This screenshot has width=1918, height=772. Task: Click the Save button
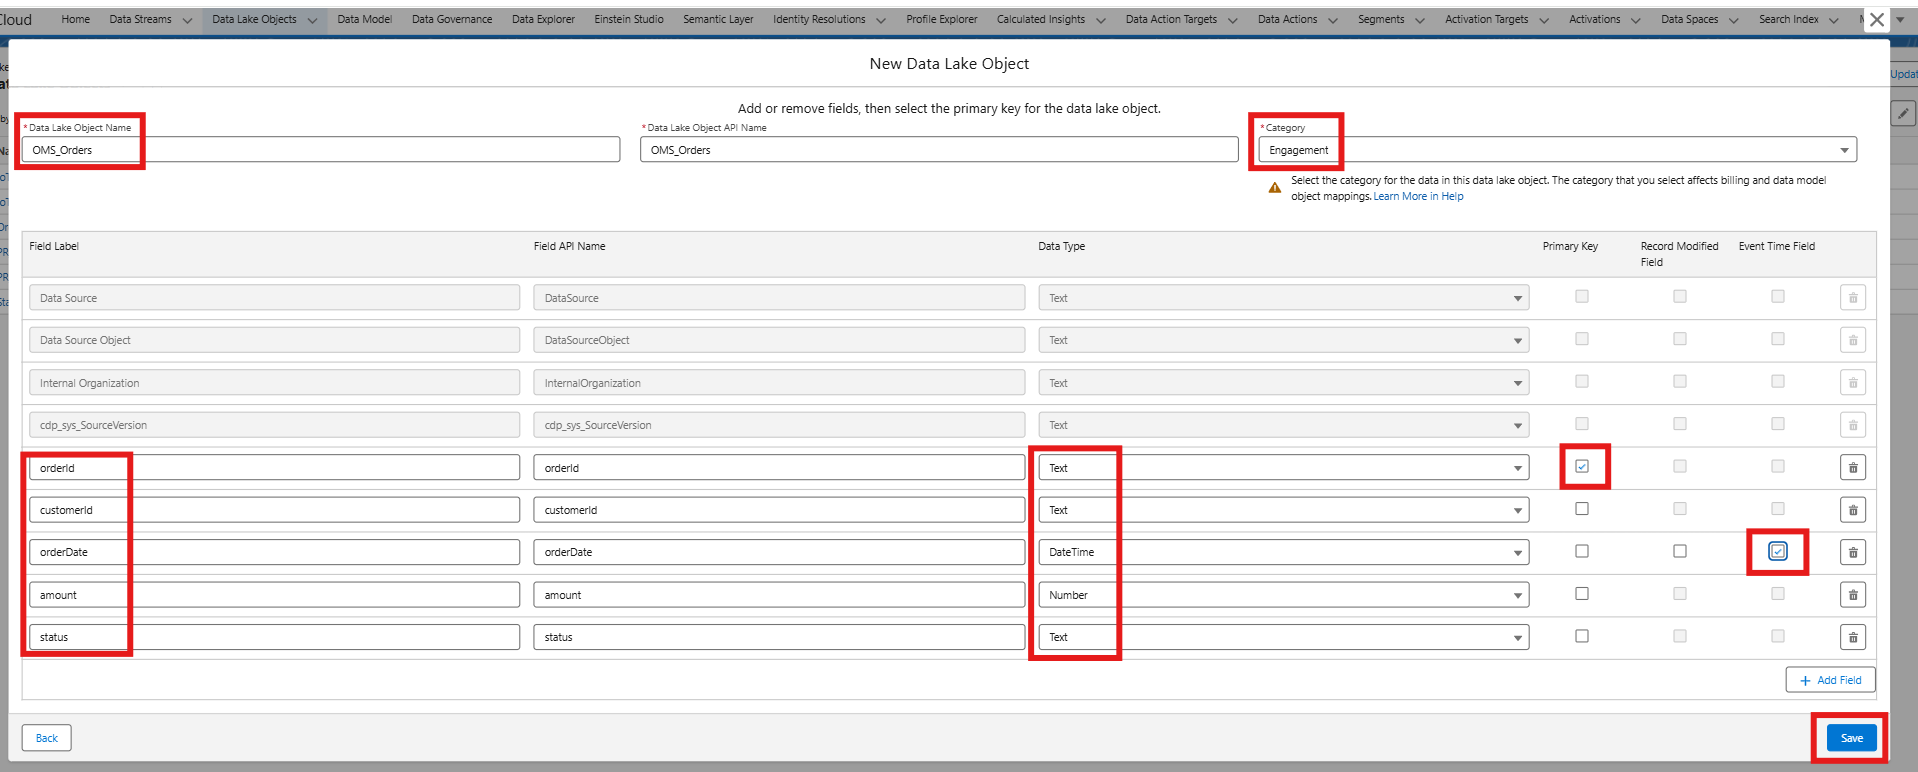[x=1851, y=738]
